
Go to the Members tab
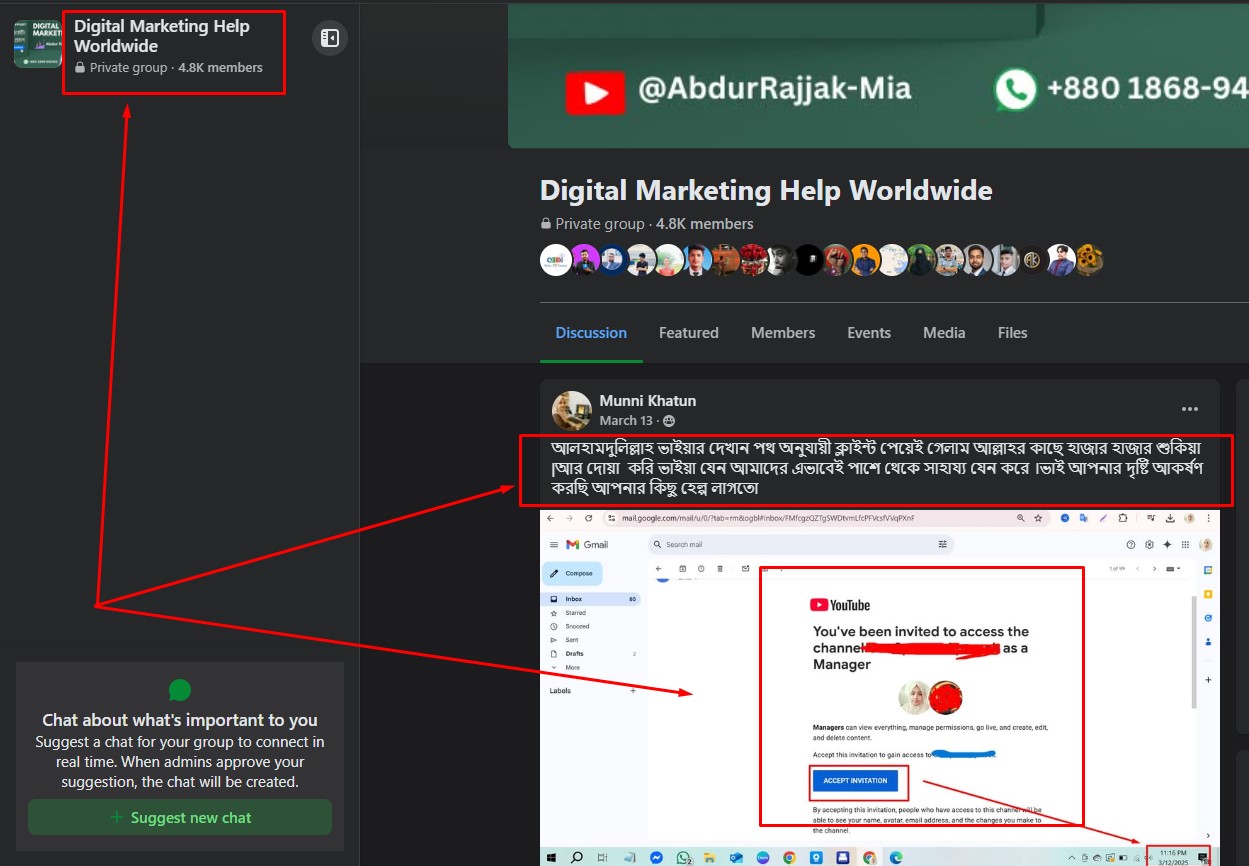coord(783,333)
